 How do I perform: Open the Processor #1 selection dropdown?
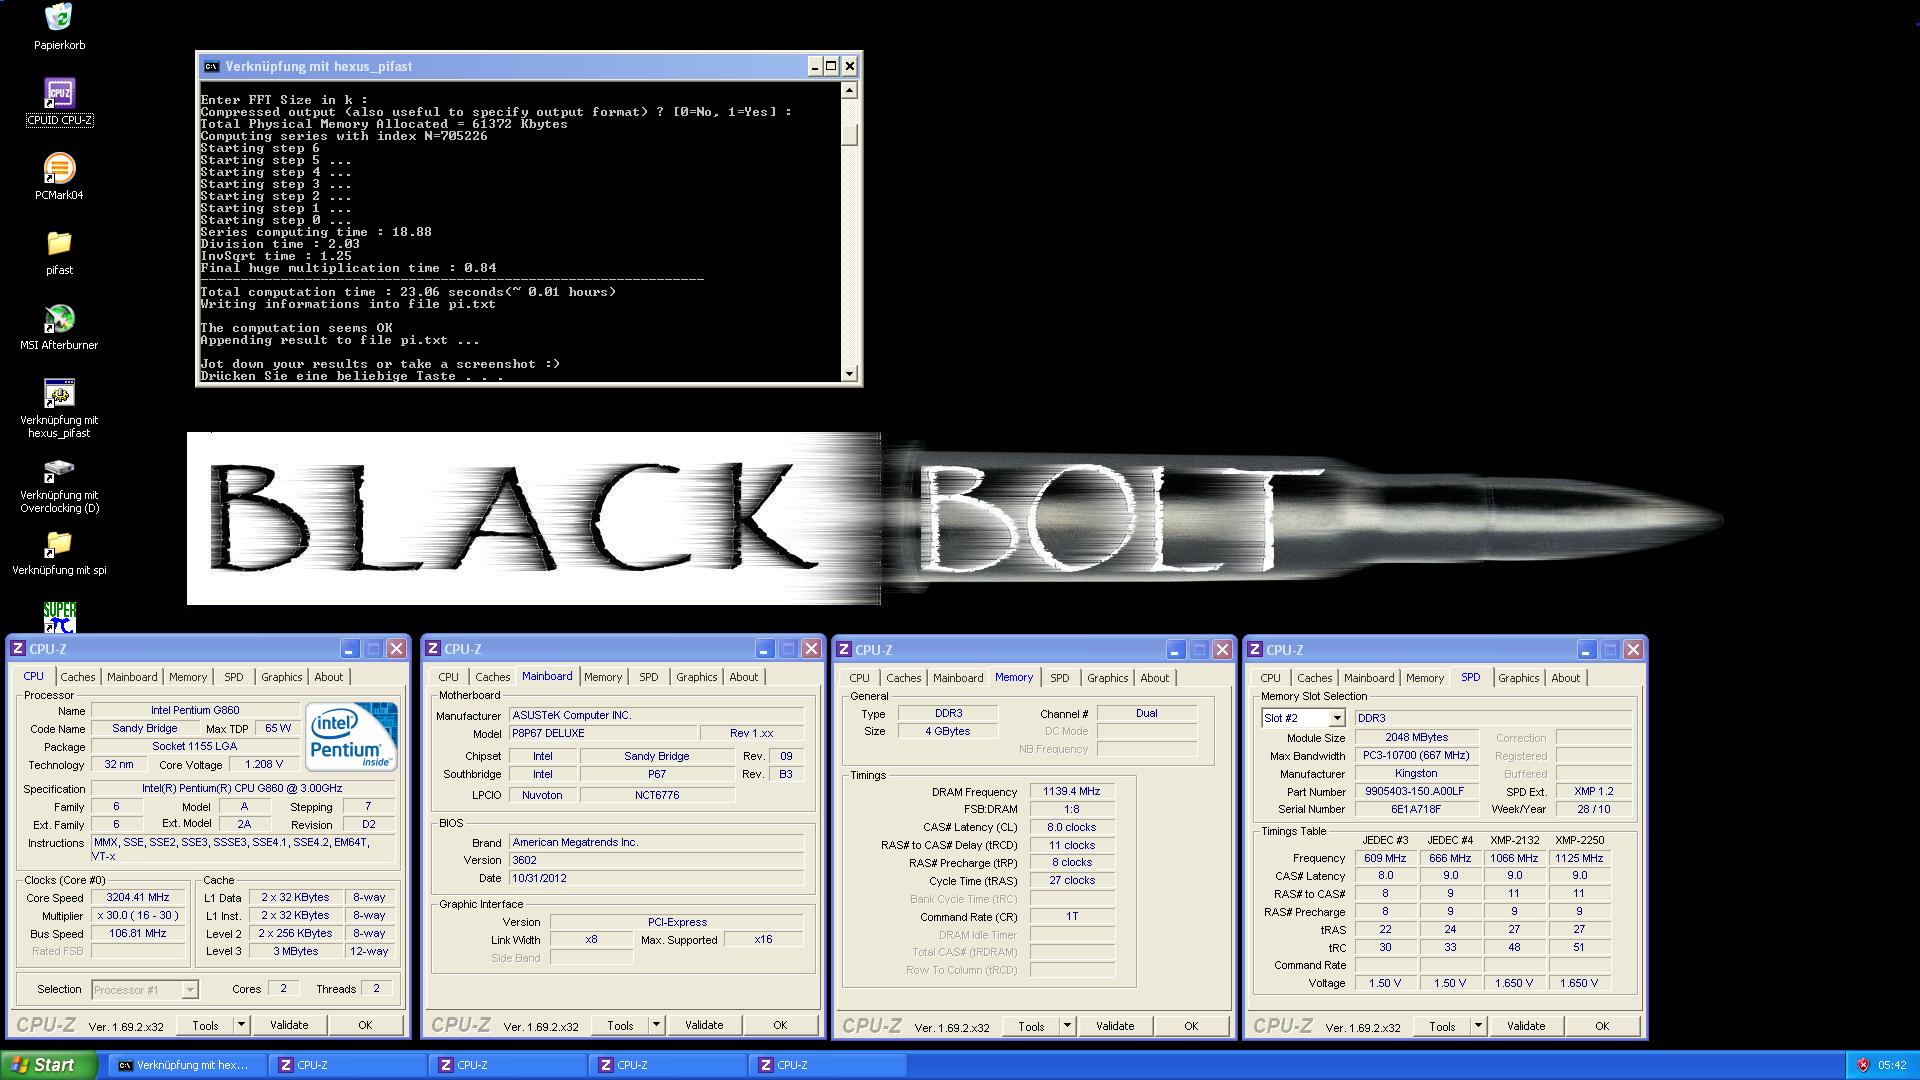pyautogui.click(x=190, y=990)
